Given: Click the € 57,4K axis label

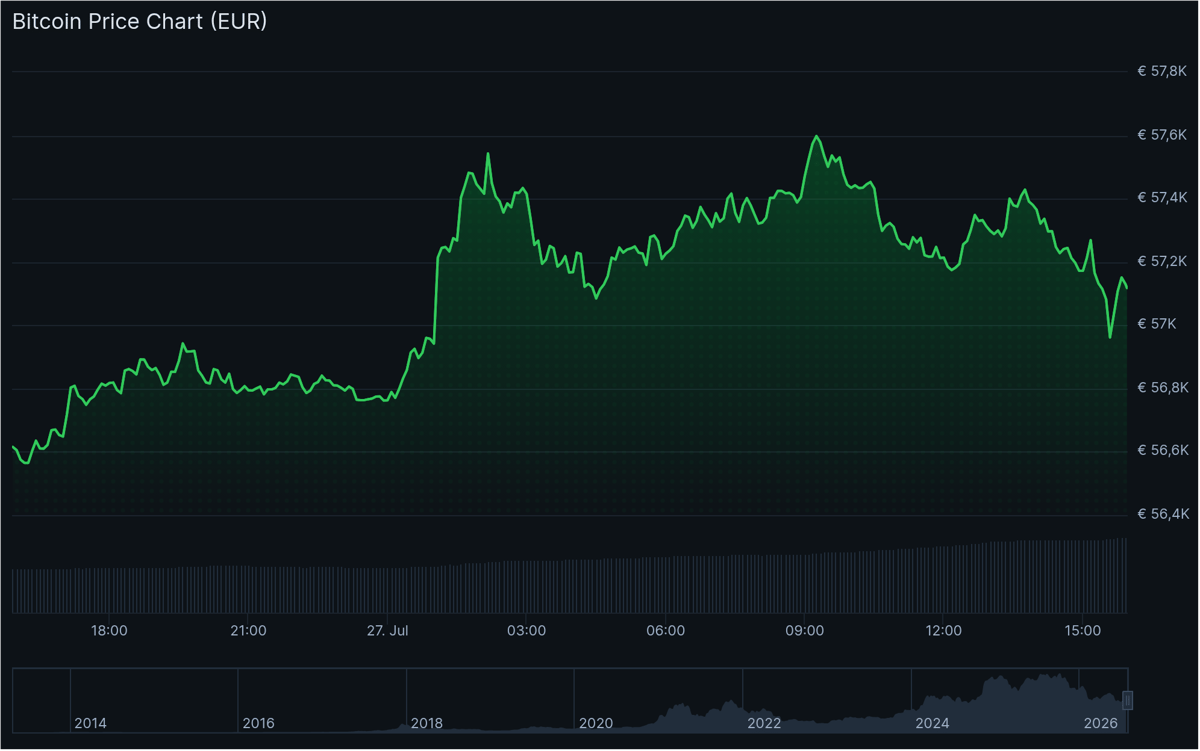Looking at the screenshot, I should point(1162,198).
